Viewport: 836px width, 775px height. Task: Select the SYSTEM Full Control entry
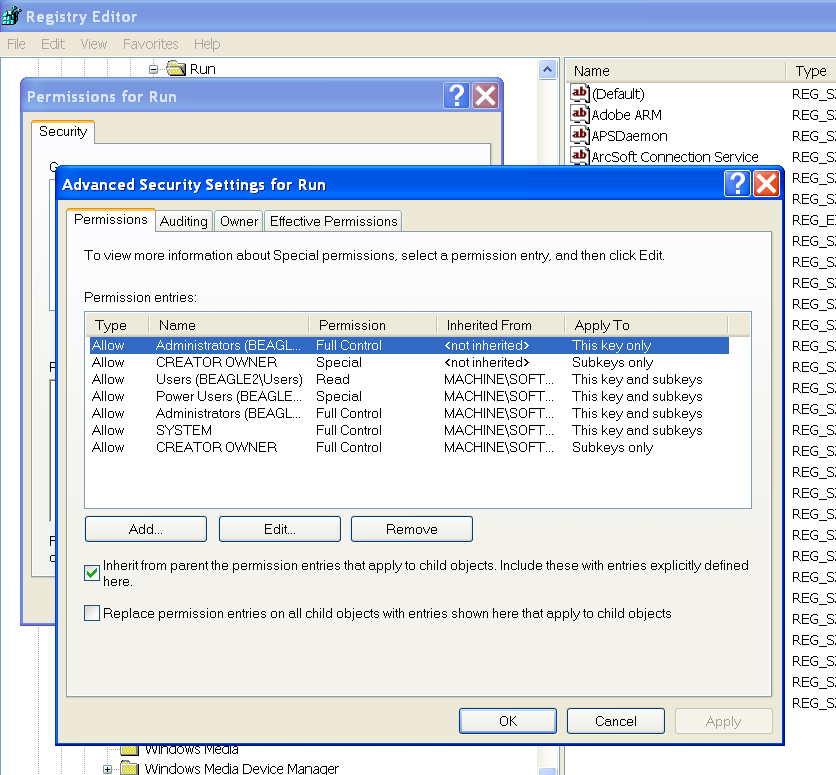409,430
